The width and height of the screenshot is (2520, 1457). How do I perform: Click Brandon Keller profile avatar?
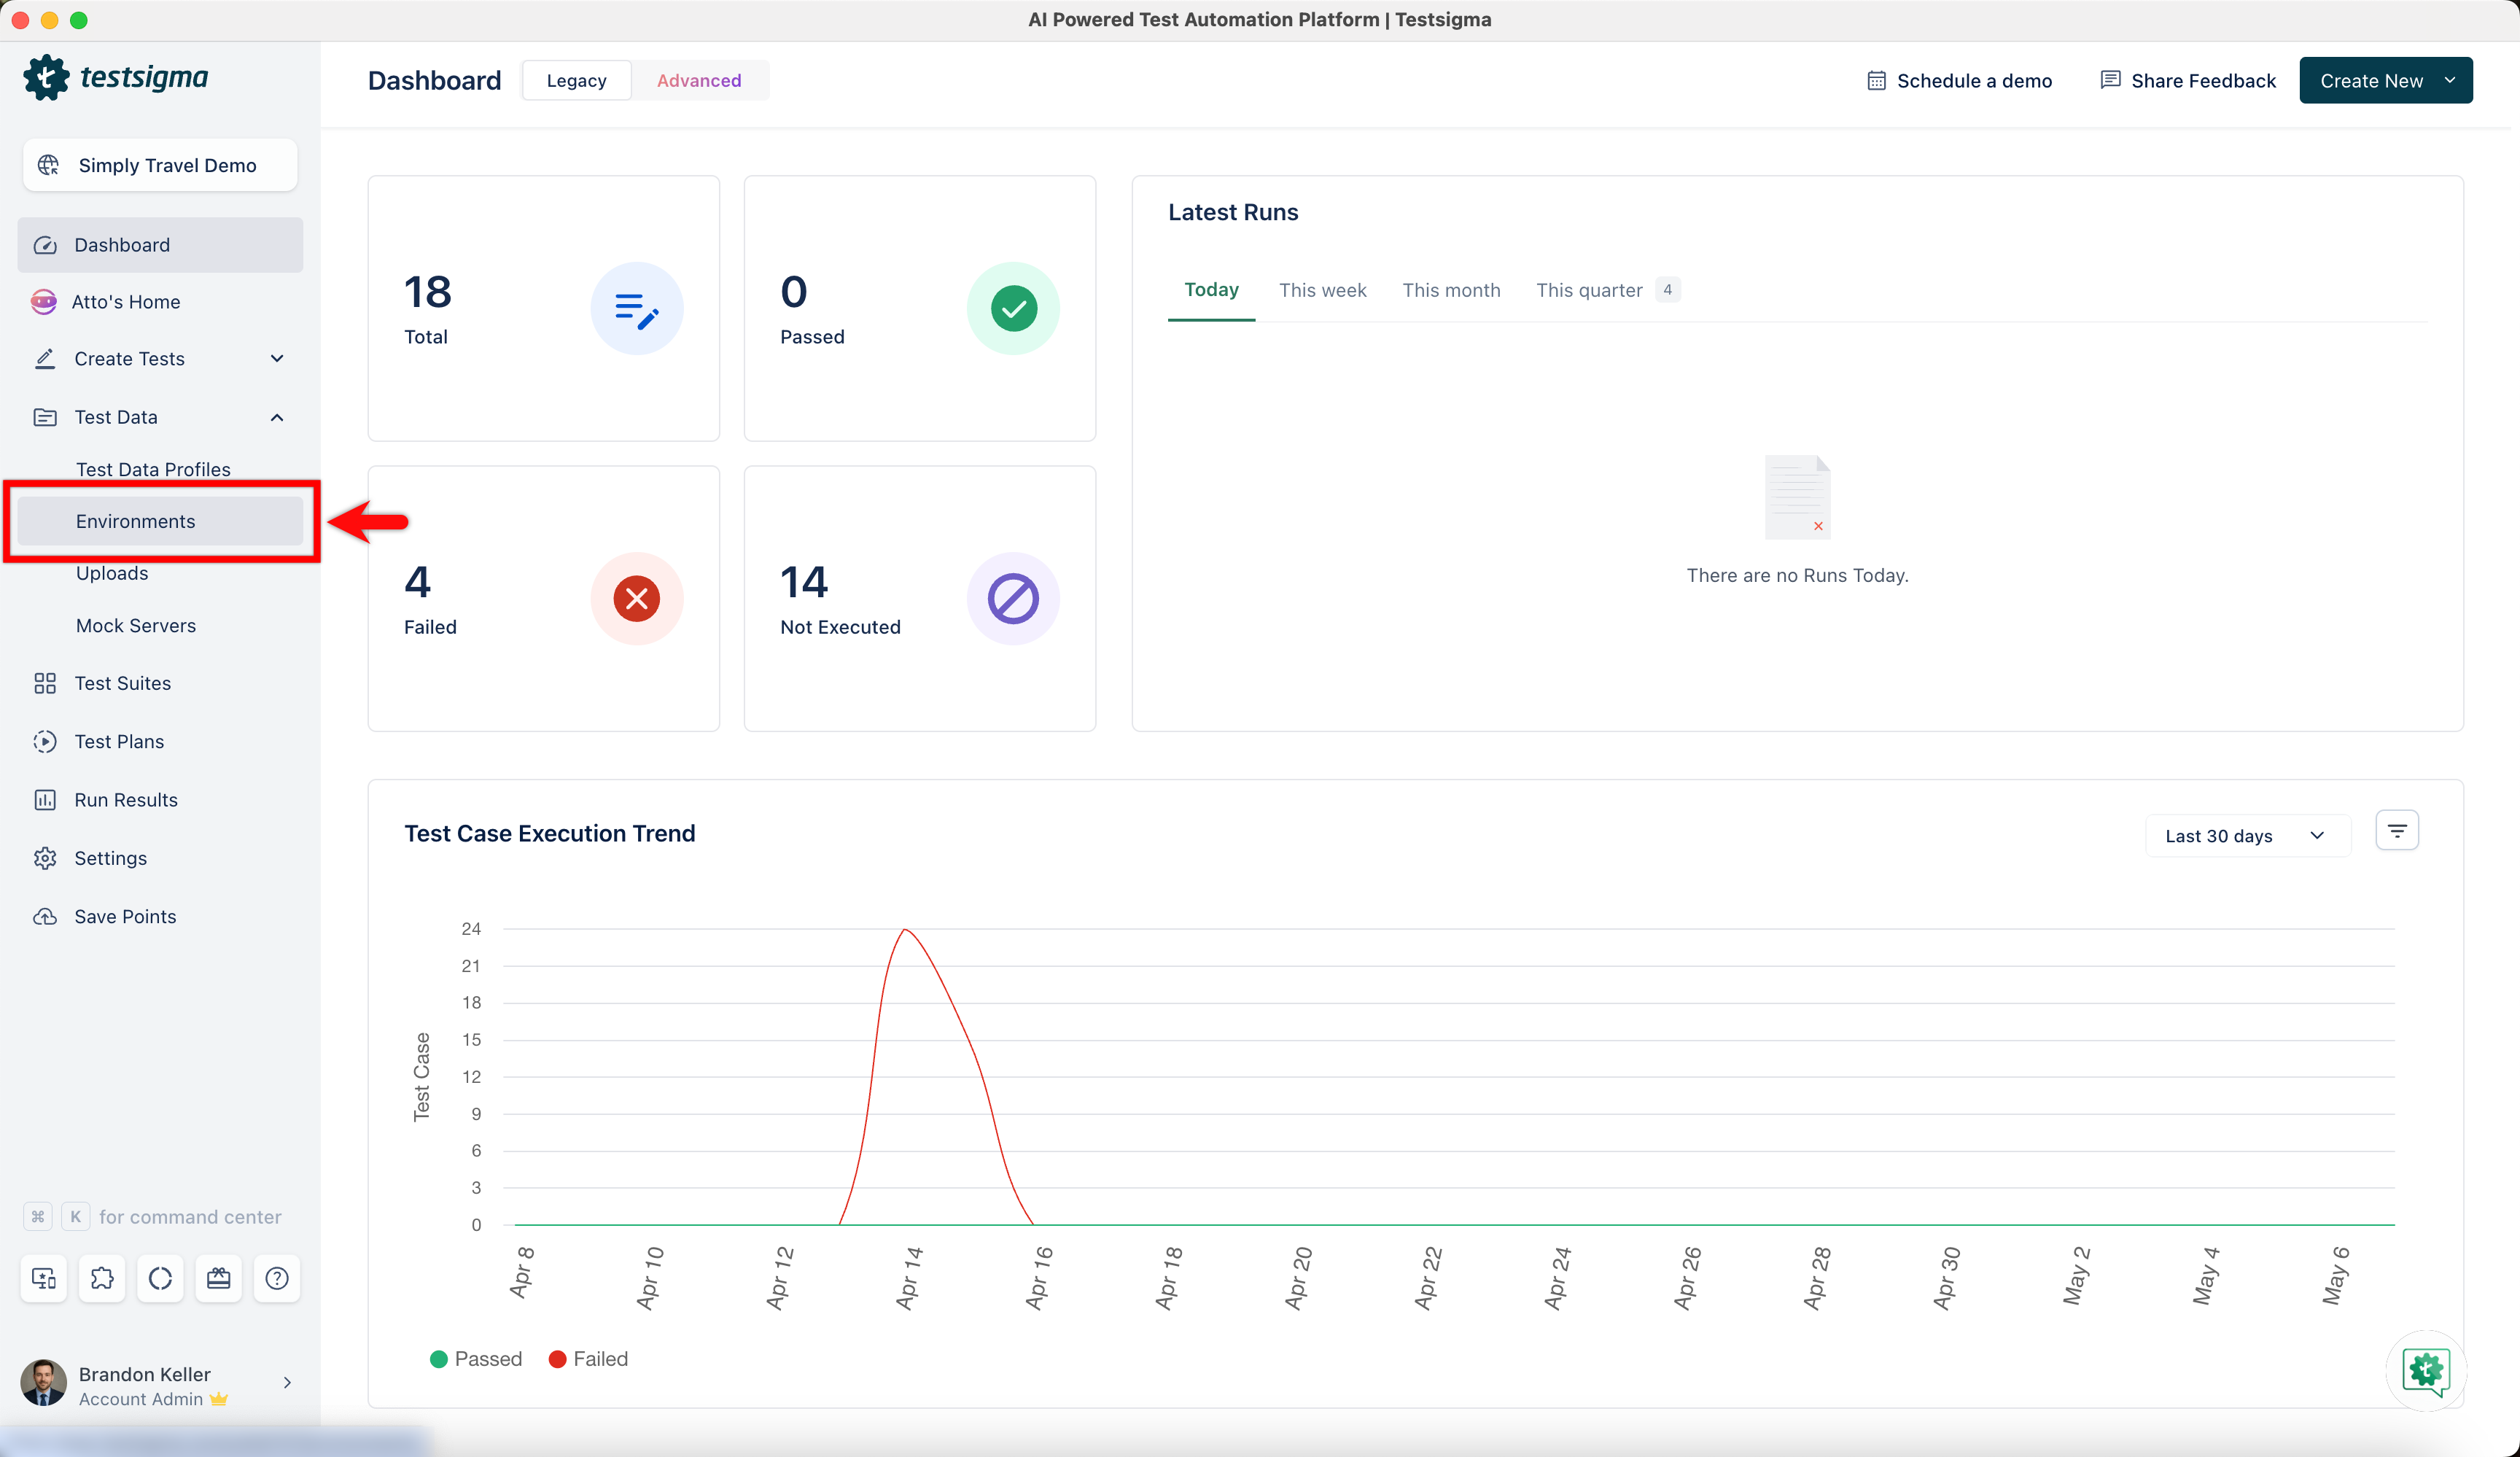44,1383
